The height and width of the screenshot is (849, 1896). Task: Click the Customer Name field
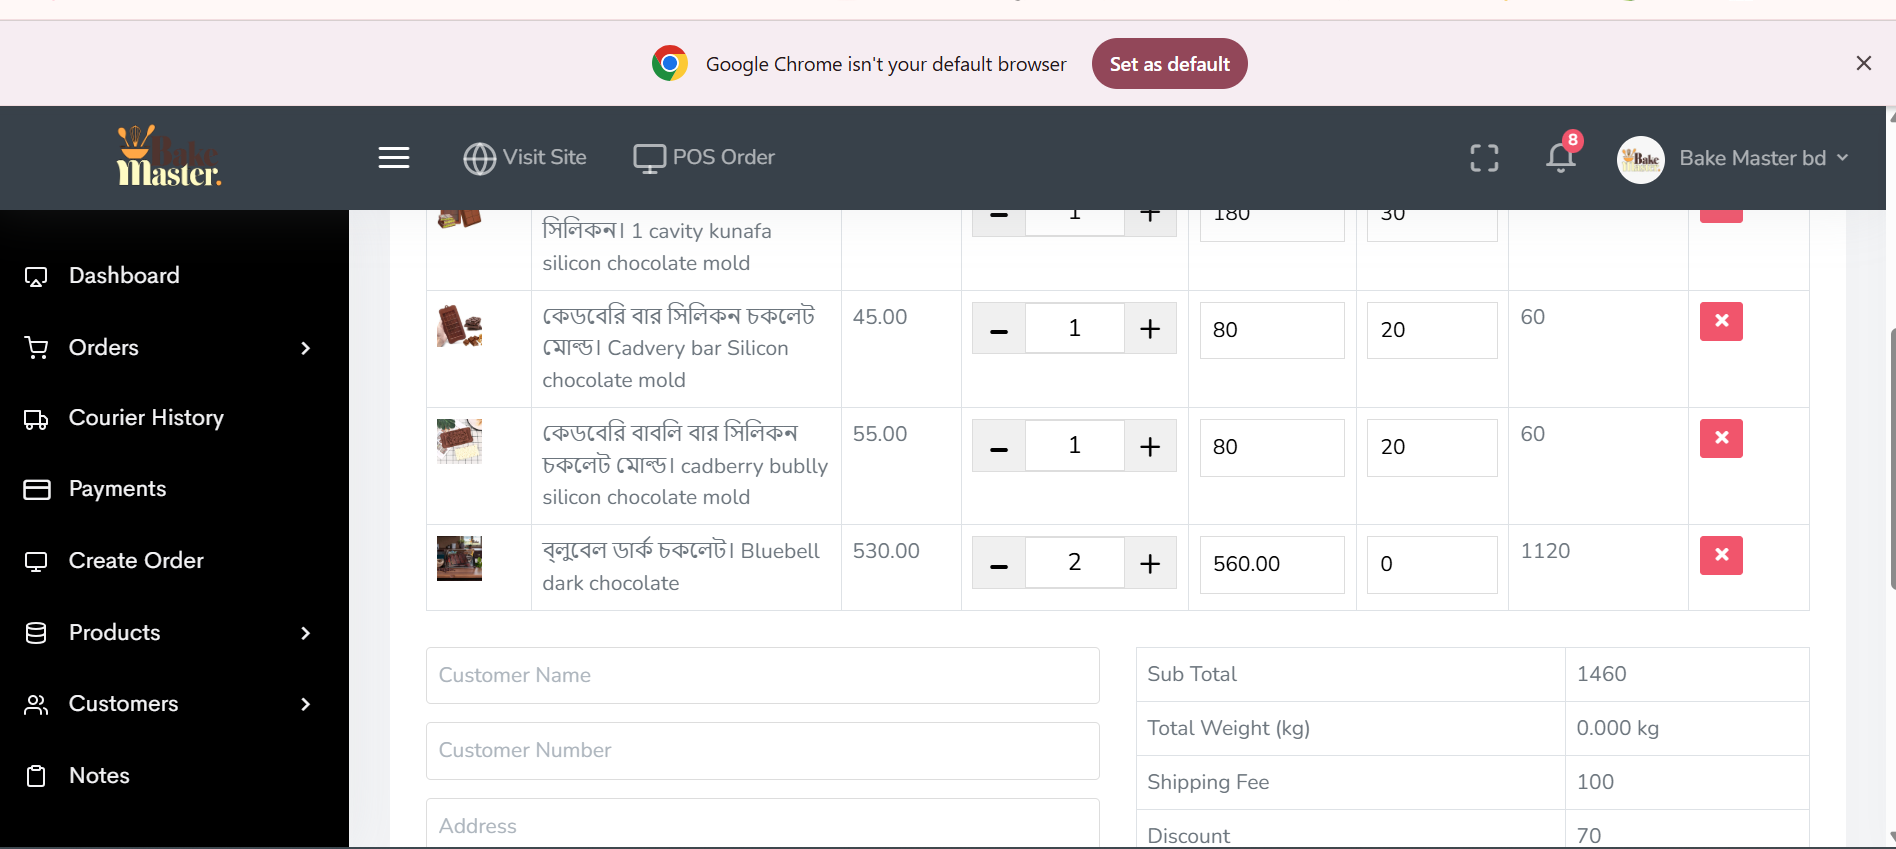pyautogui.click(x=762, y=675)
